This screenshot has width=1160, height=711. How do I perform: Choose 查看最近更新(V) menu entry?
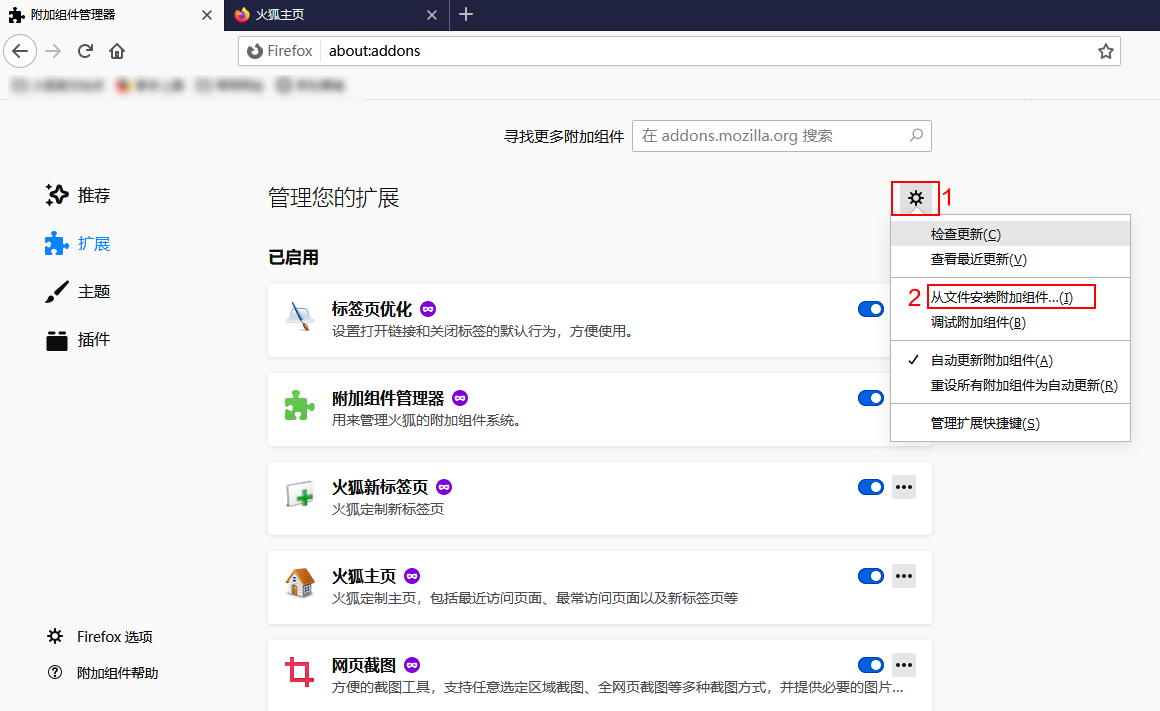point(1011,259)
